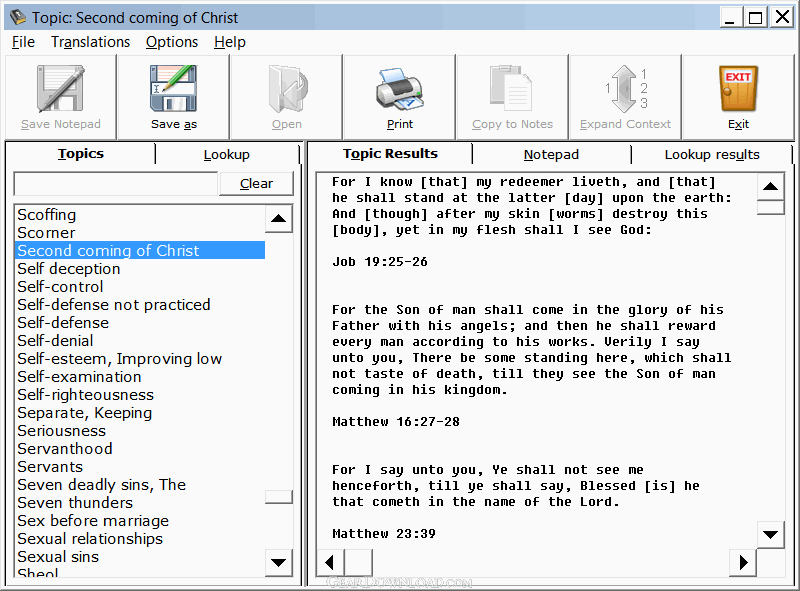Select the Seven thunders topic

[140, 503]
